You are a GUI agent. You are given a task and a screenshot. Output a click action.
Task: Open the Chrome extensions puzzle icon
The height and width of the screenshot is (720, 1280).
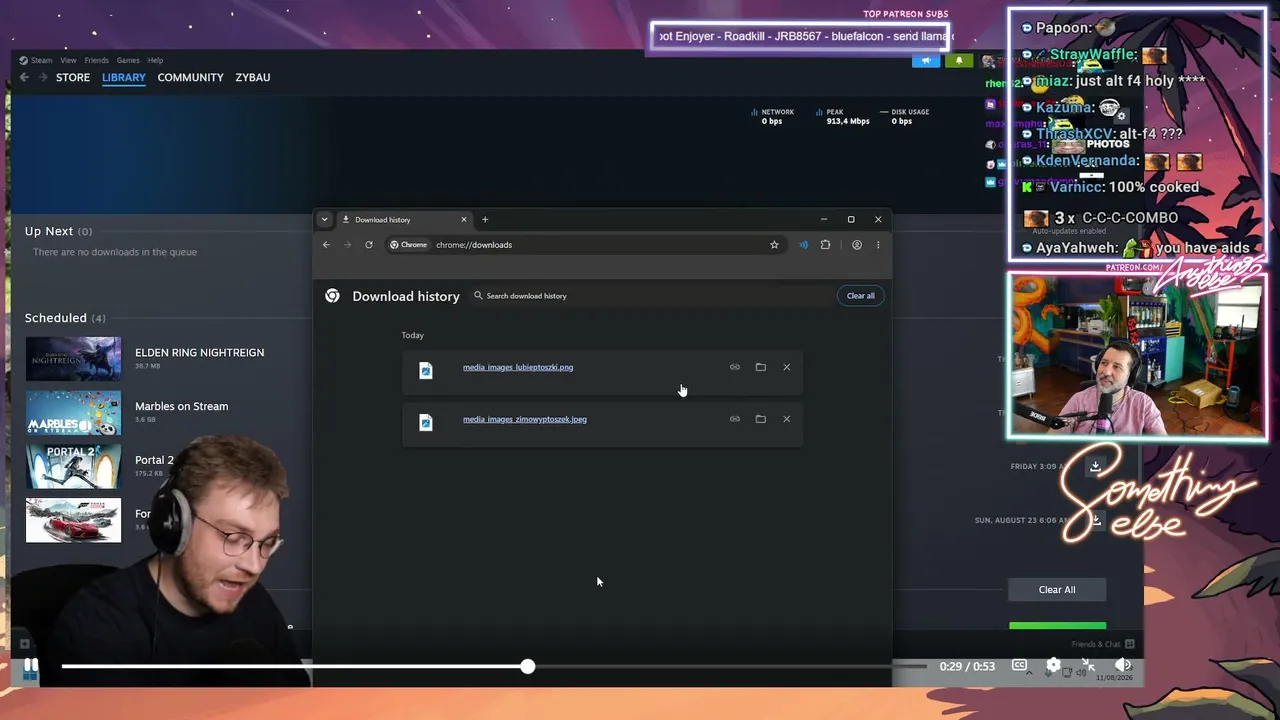[825, 245]
